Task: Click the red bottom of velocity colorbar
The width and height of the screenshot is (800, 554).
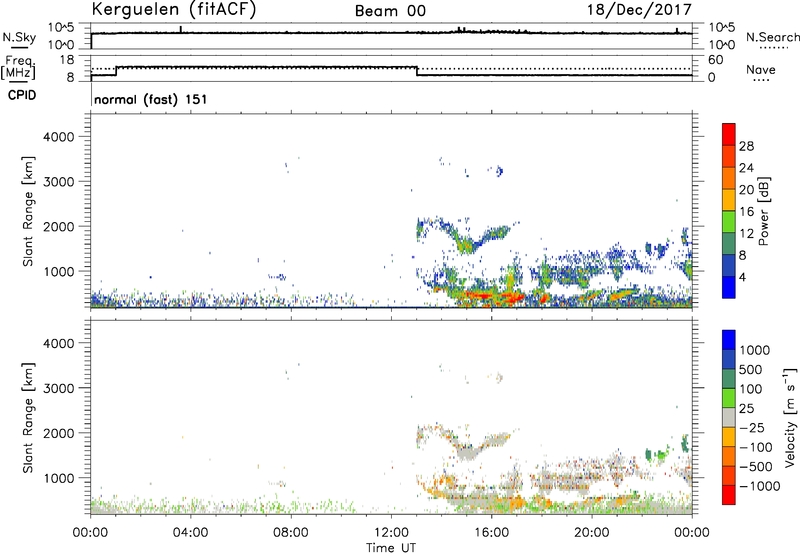Action: pos(729,495)
